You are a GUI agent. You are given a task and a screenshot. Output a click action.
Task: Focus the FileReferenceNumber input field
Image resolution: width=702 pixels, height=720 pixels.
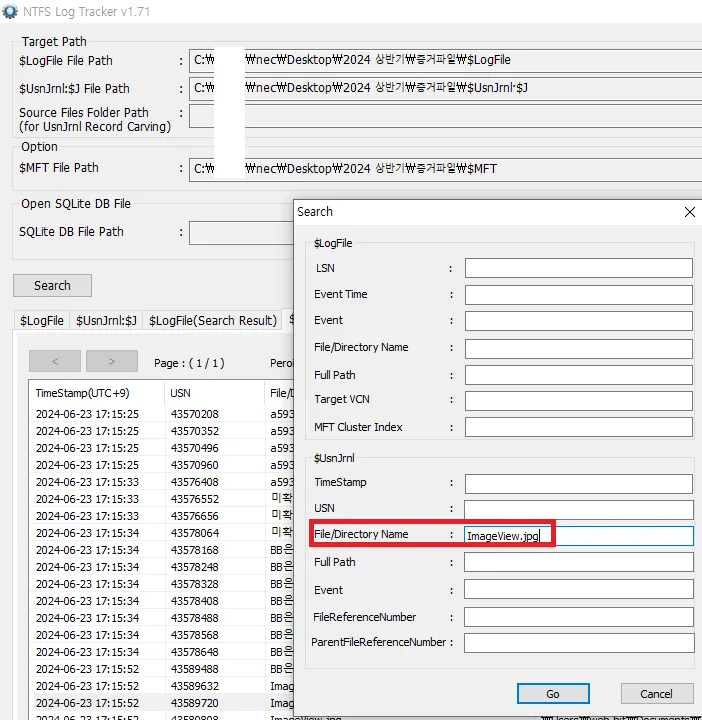click(x=578, y=617)
